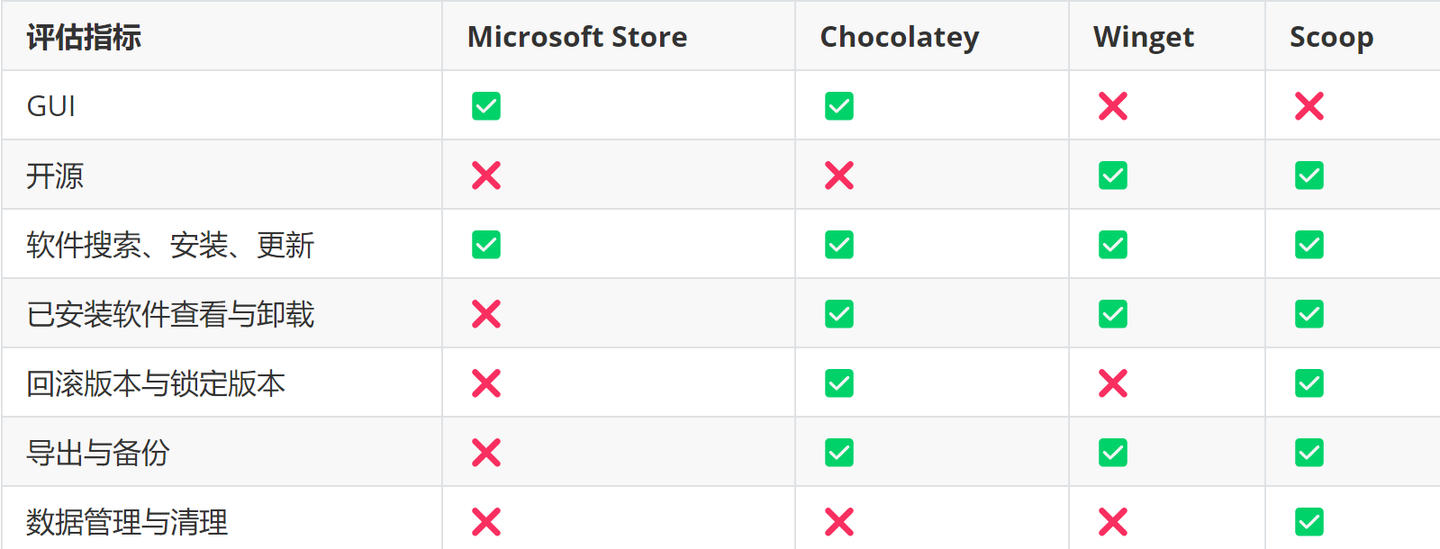The width and height of the screenshot is (1440, 549).
Task: Click the Microsoft Store column header
Action: (x=577, y=37)
